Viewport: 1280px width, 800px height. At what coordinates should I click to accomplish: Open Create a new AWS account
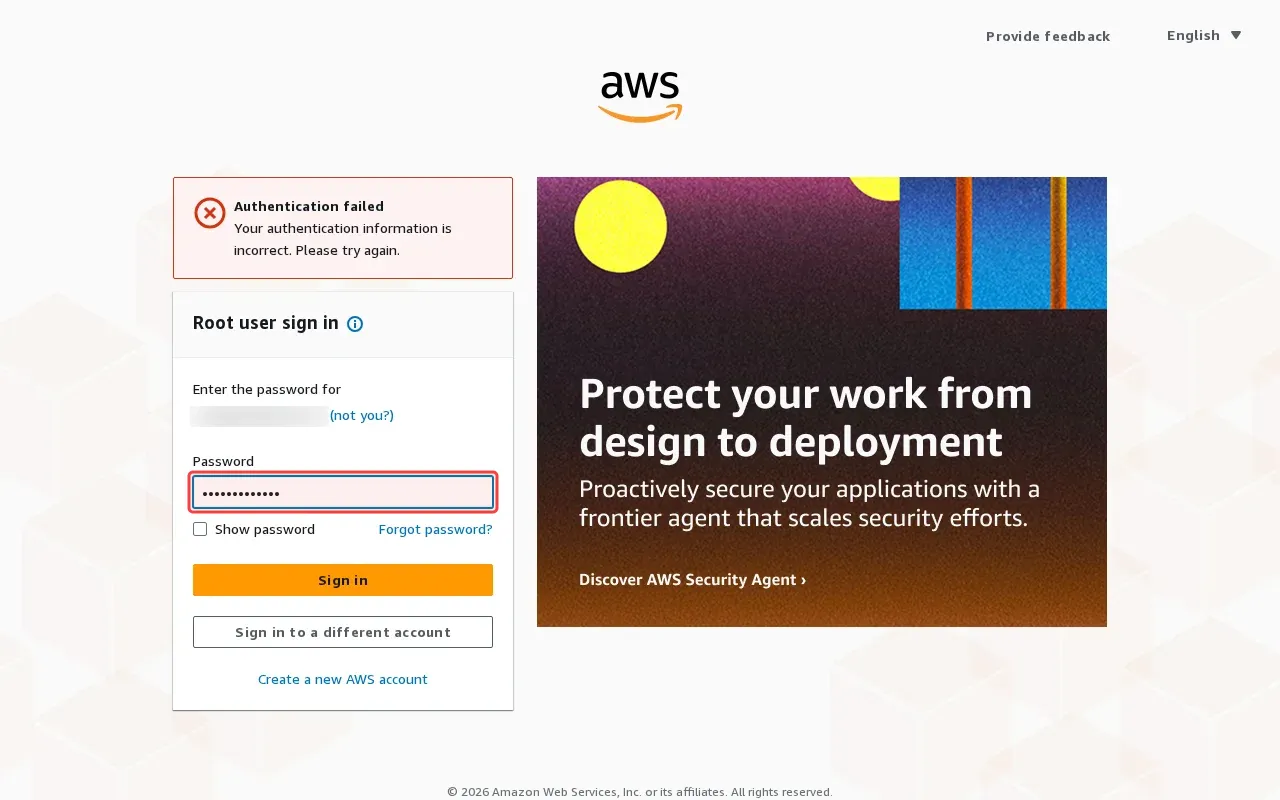pyautogui.click(x=343, y=679)
